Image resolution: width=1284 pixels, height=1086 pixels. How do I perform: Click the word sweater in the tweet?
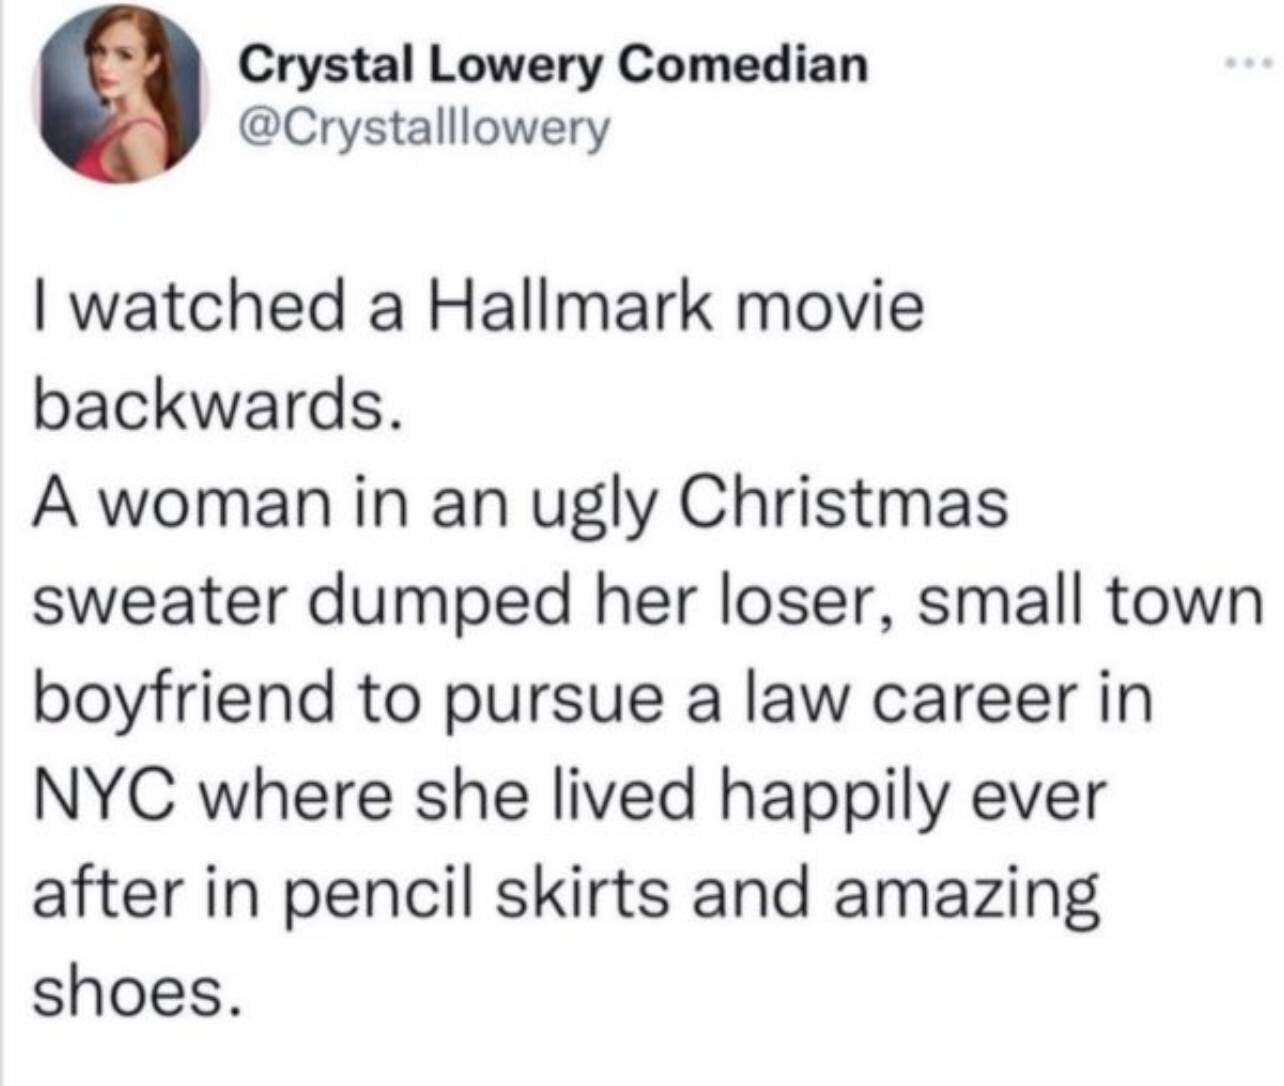(x=160, y=598)
